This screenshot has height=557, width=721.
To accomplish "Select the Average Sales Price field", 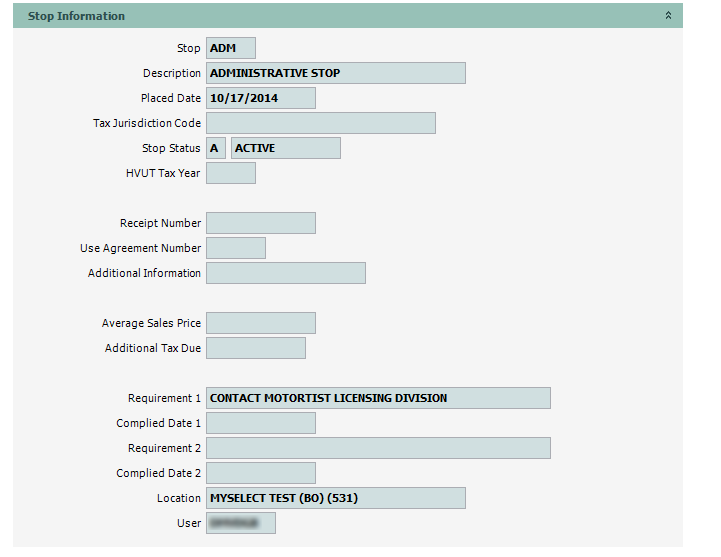I will 260,323.
